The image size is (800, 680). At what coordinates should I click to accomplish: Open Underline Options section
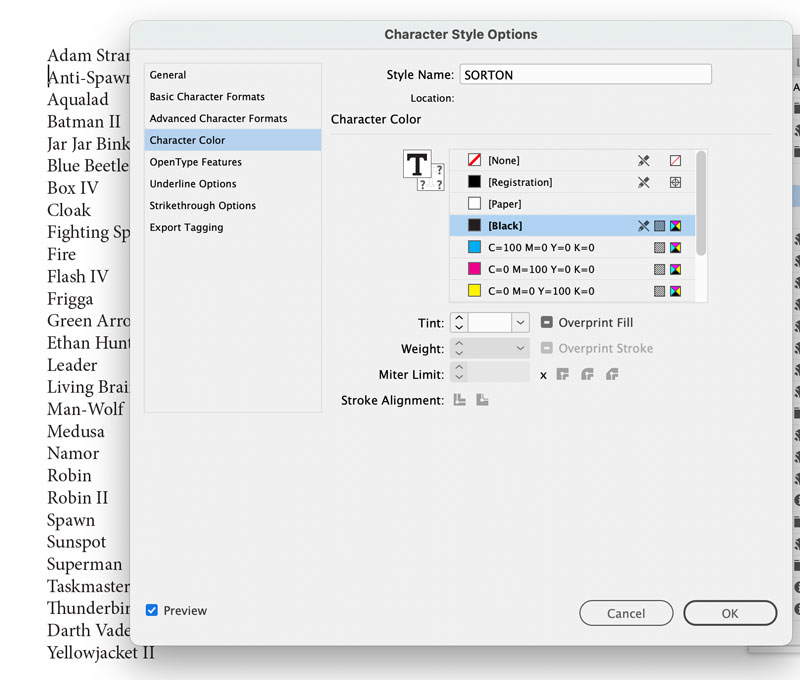pyautogui.click(x=233, y=184)
